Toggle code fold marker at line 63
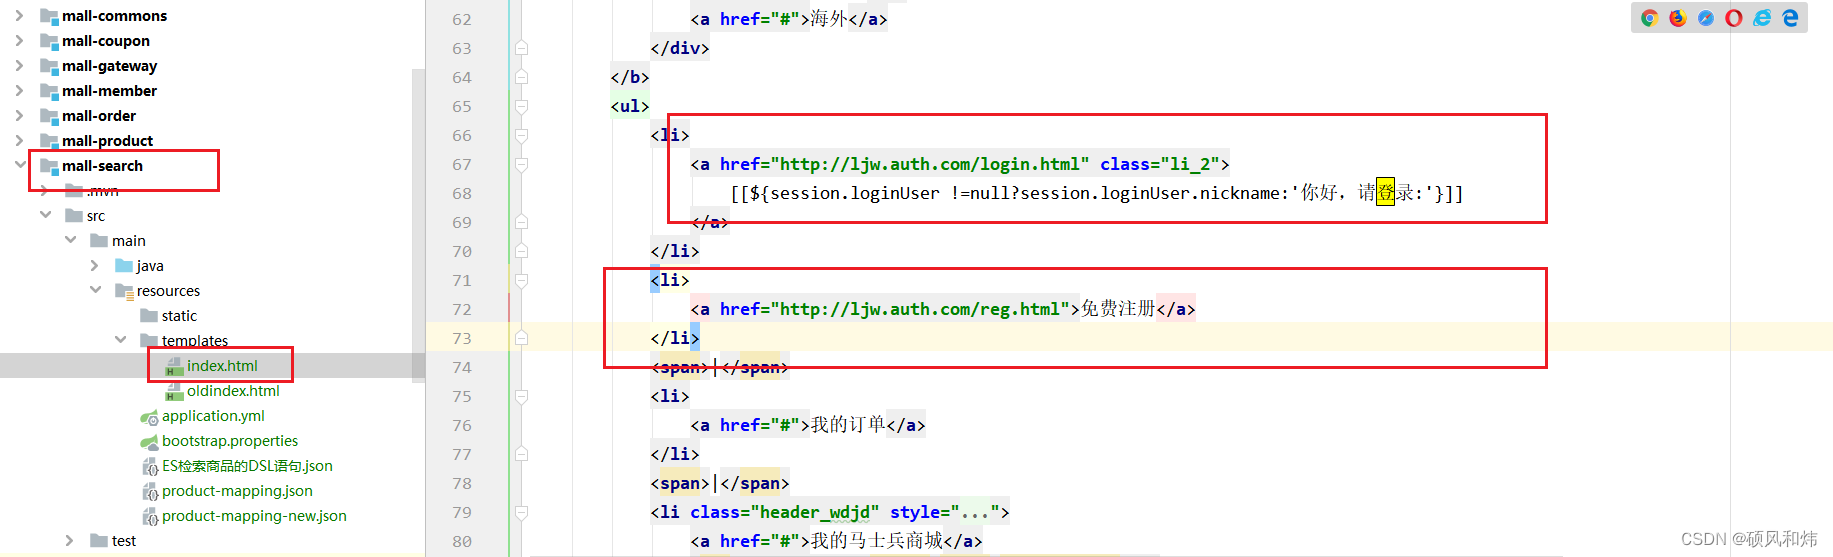The image size is (1833, 557). (x=521, y=48)
